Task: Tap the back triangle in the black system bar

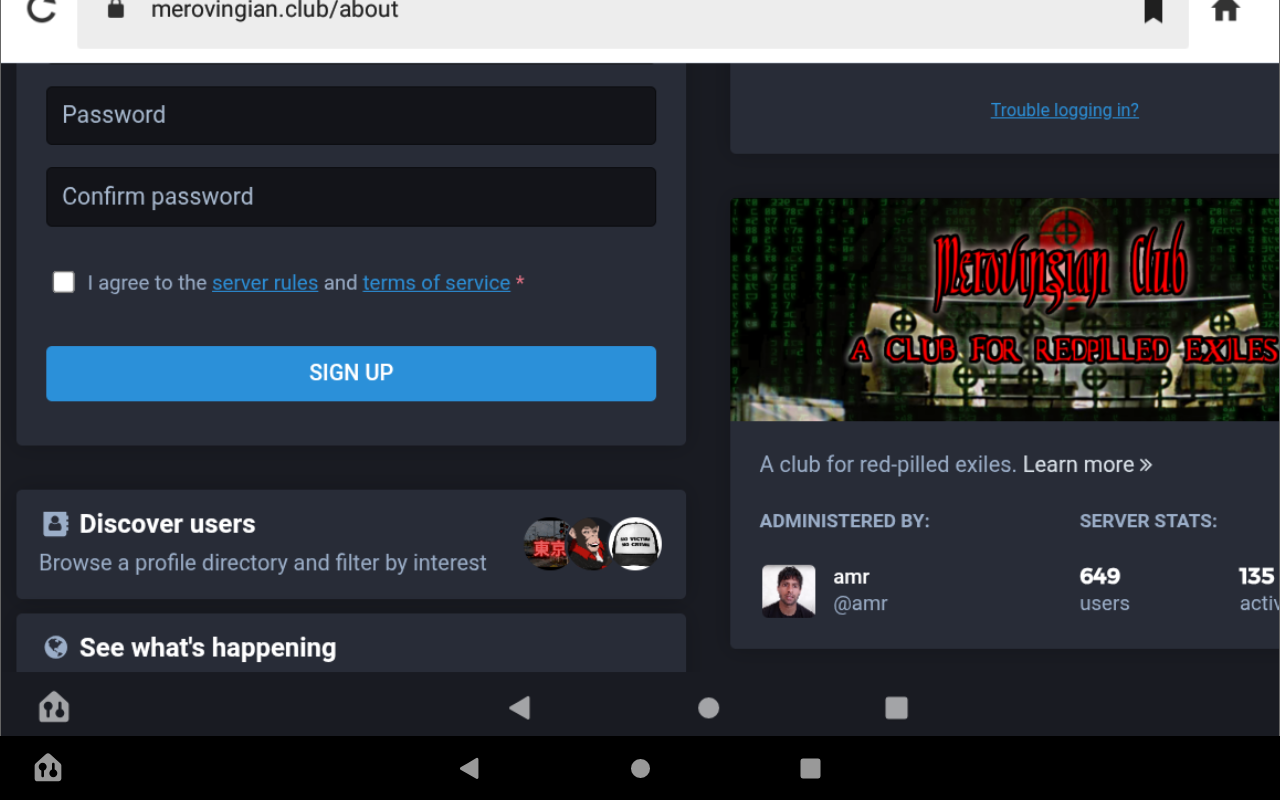Action: [469, 768]
